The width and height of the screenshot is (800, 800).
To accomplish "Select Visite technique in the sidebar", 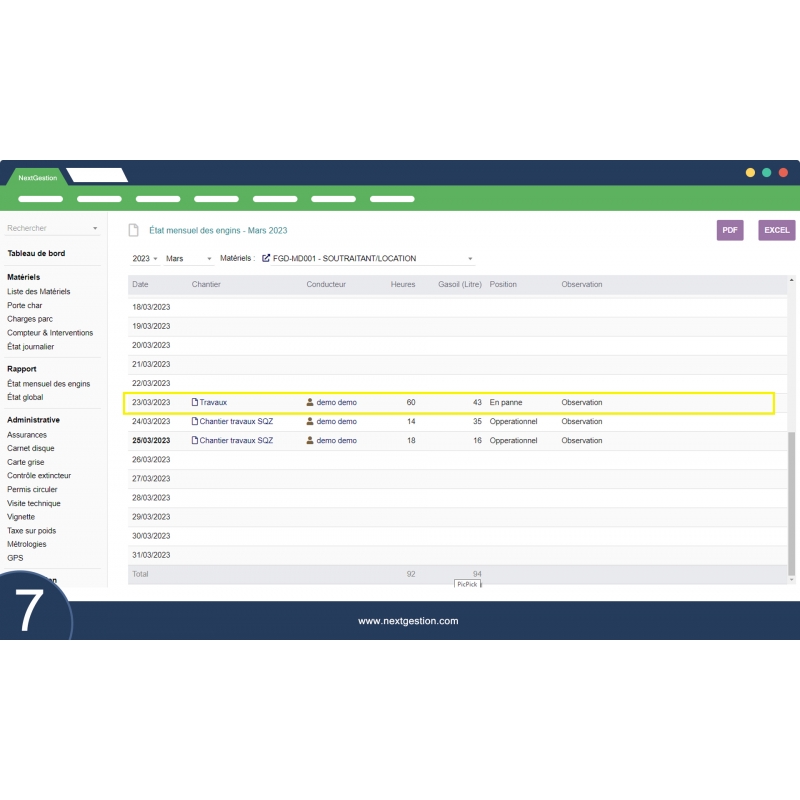I will (x=34, y=503).
